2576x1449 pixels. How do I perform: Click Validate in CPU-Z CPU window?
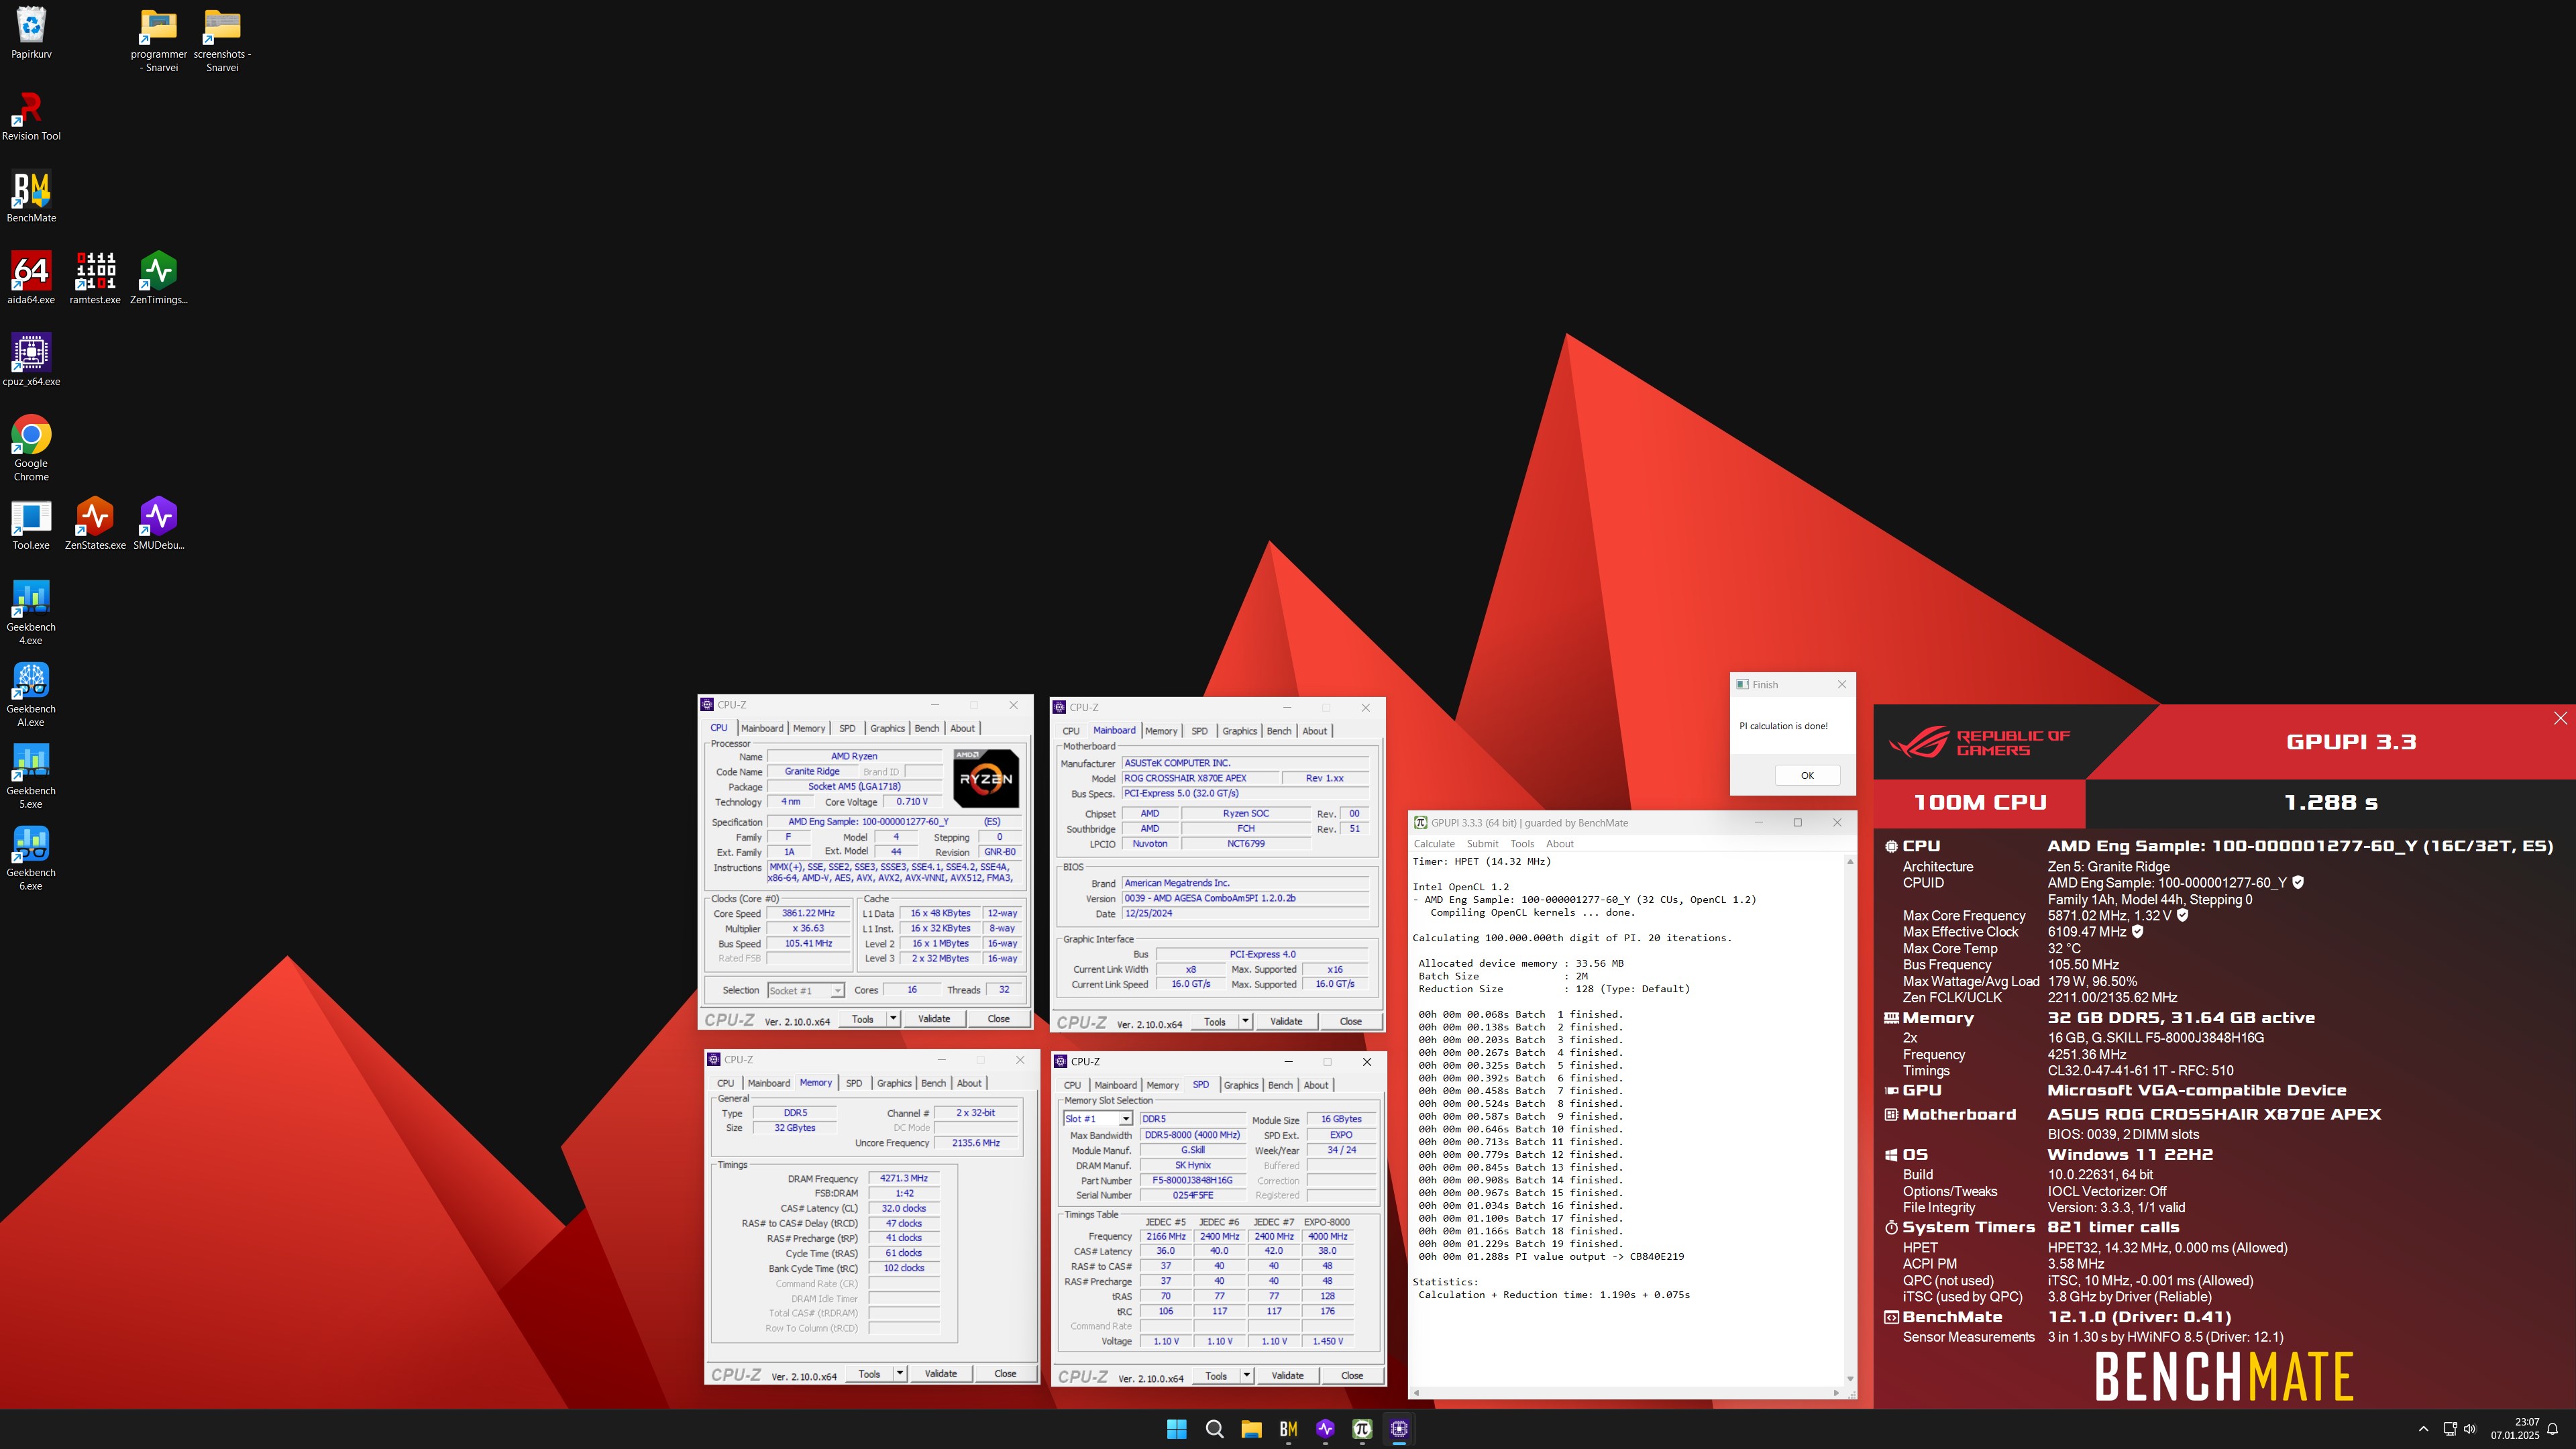tap(934, 1019)
